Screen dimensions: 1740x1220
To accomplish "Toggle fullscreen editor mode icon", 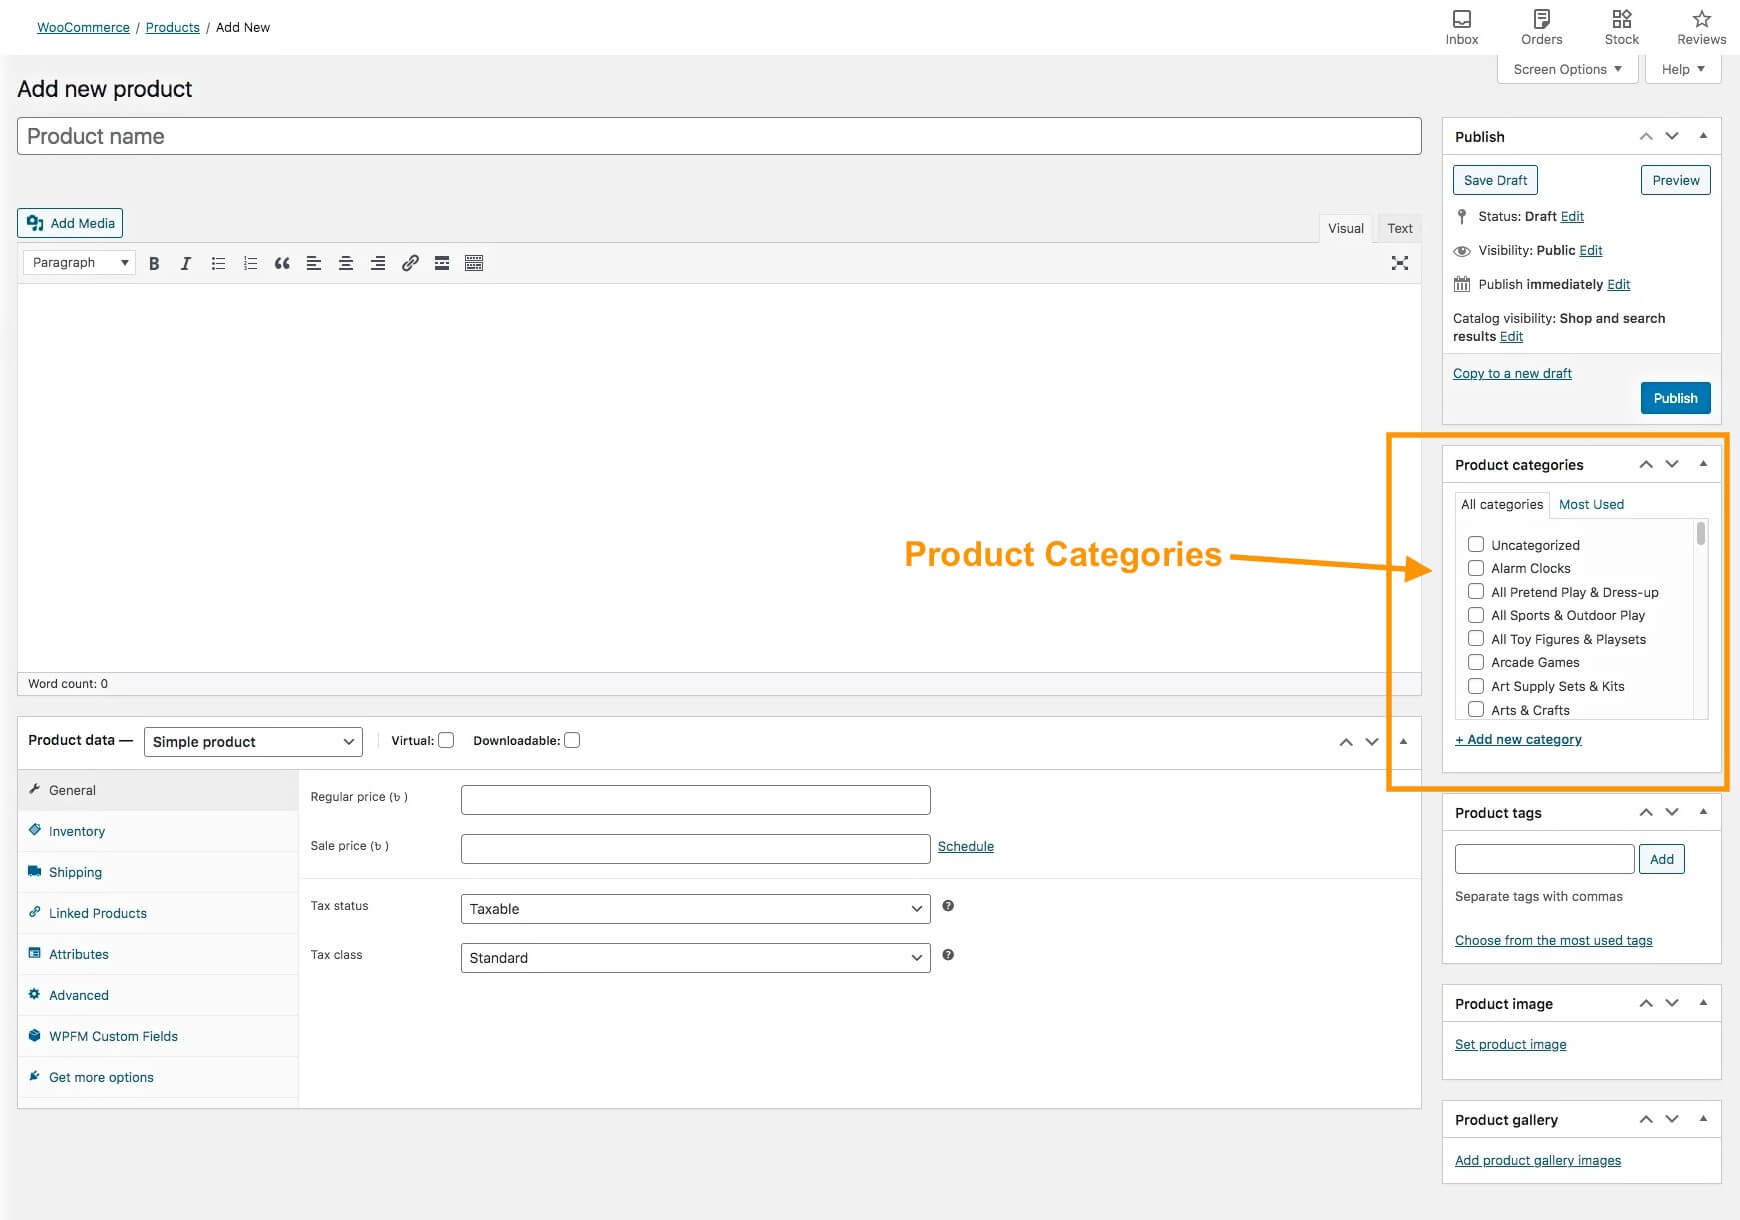I will (1399, 263).
